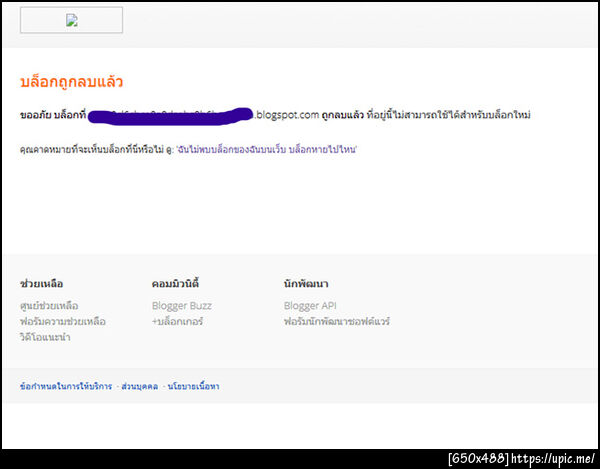Open the Blogger API developer link
The image size is (600, 469).
310,306
